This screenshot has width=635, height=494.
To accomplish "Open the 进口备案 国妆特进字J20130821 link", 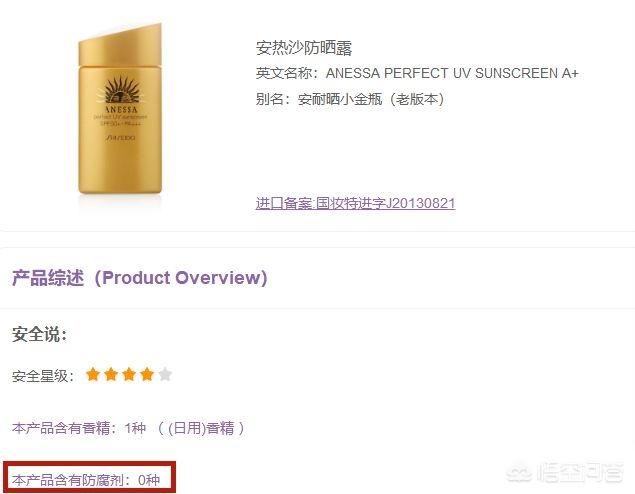I will pyautogui.click(x=355, y=203).
